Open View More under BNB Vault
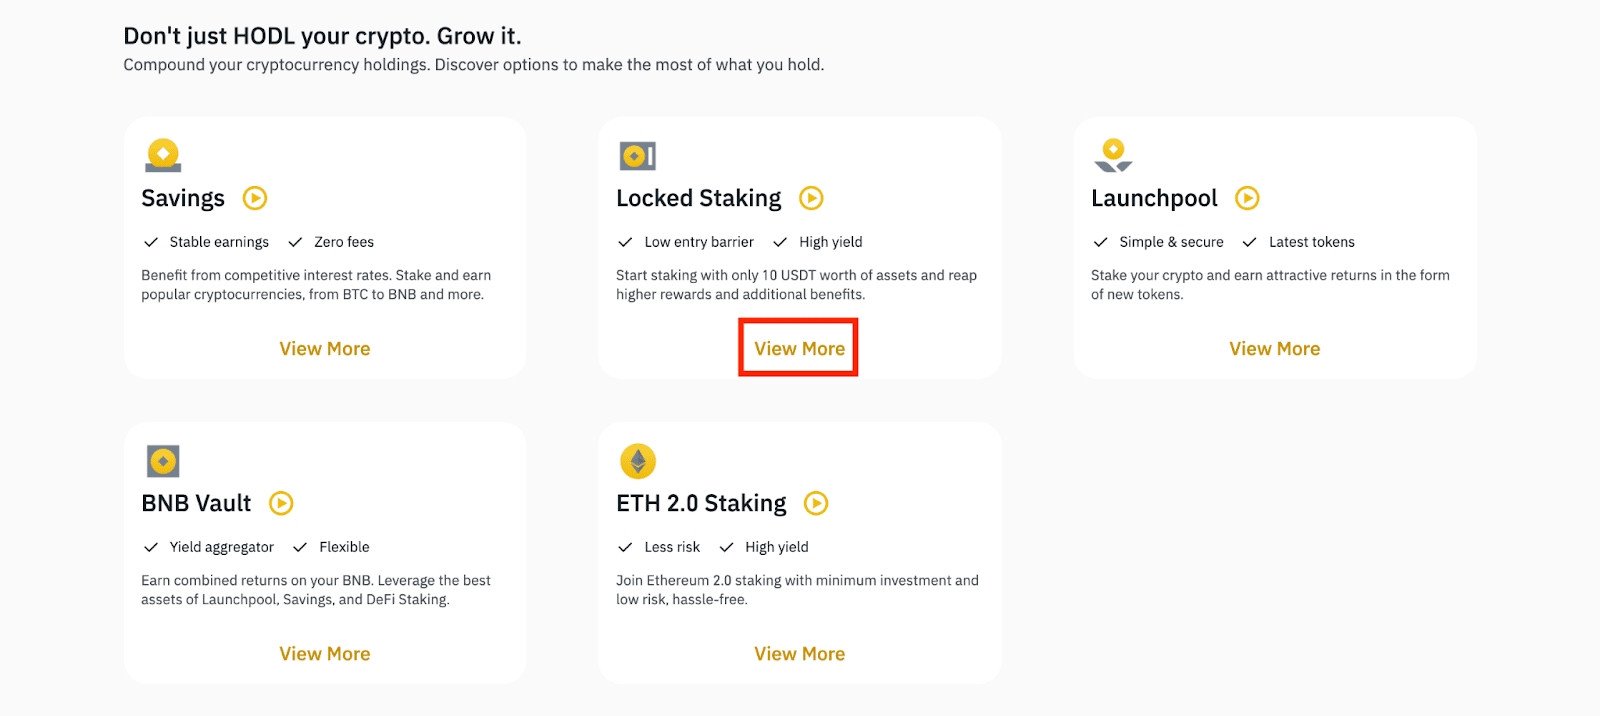This screenshot has height=716, width=1600. (325, 654)
